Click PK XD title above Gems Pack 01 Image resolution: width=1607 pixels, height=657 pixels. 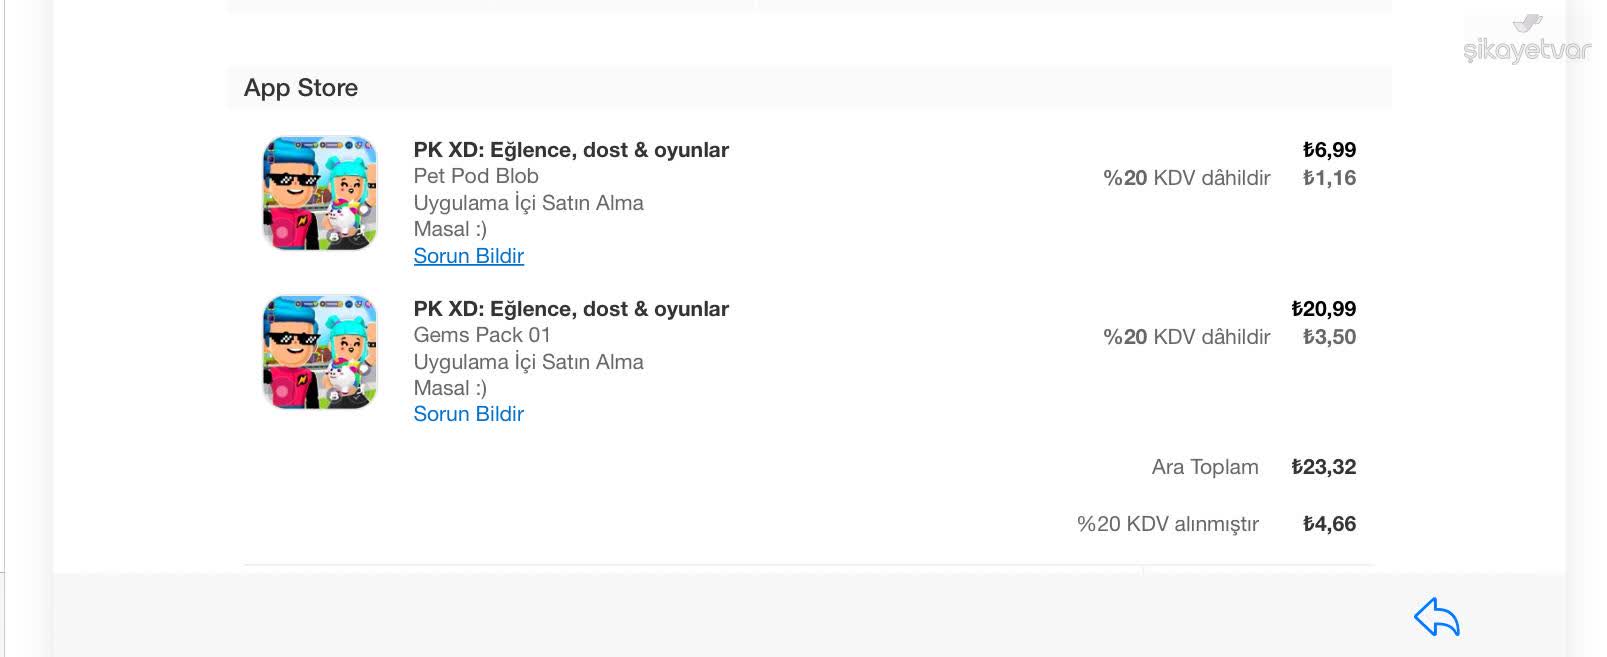pos(571,309)
